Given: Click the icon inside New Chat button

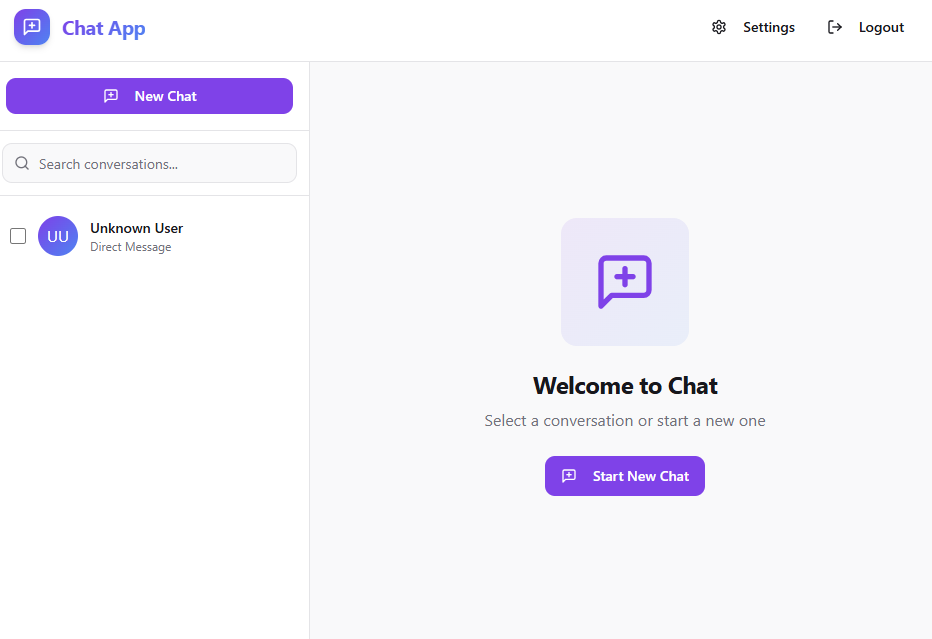Looking at the screenshot, I should coord(111,96).
